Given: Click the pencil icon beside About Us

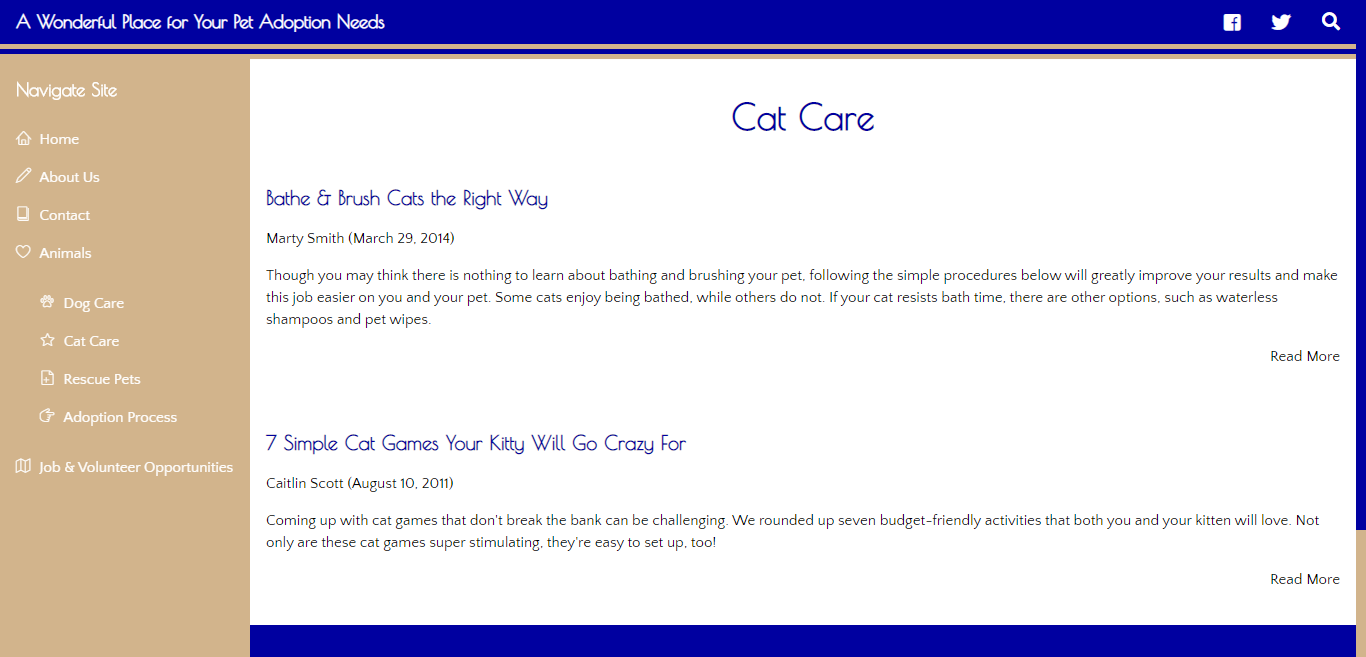Looking at the screenshot, I should 24,176.
